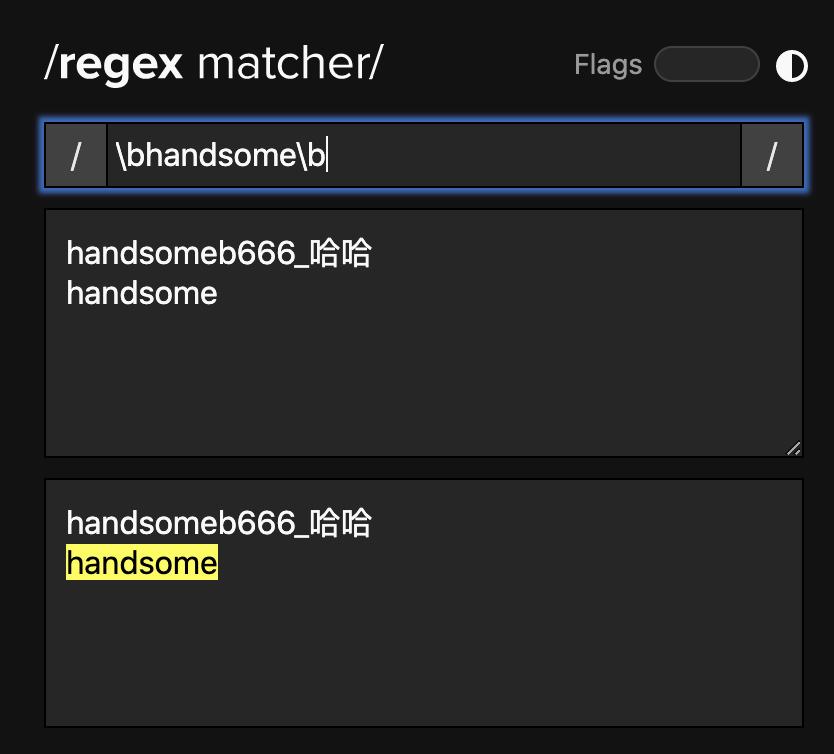Image resolution: width=834 pixels, height=754 pixels.
Task: Click the closing slash delimiter box
Action: pos(772,155)
